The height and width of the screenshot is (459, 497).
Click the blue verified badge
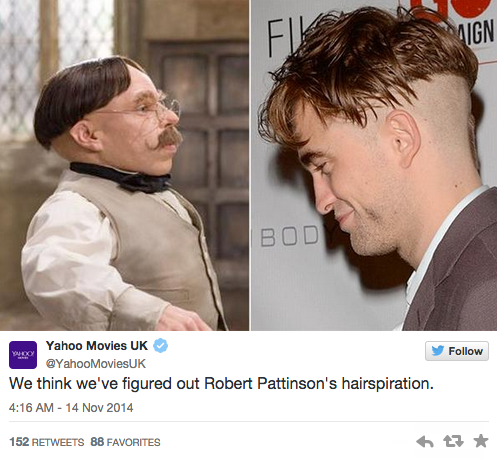click(160, 346)
